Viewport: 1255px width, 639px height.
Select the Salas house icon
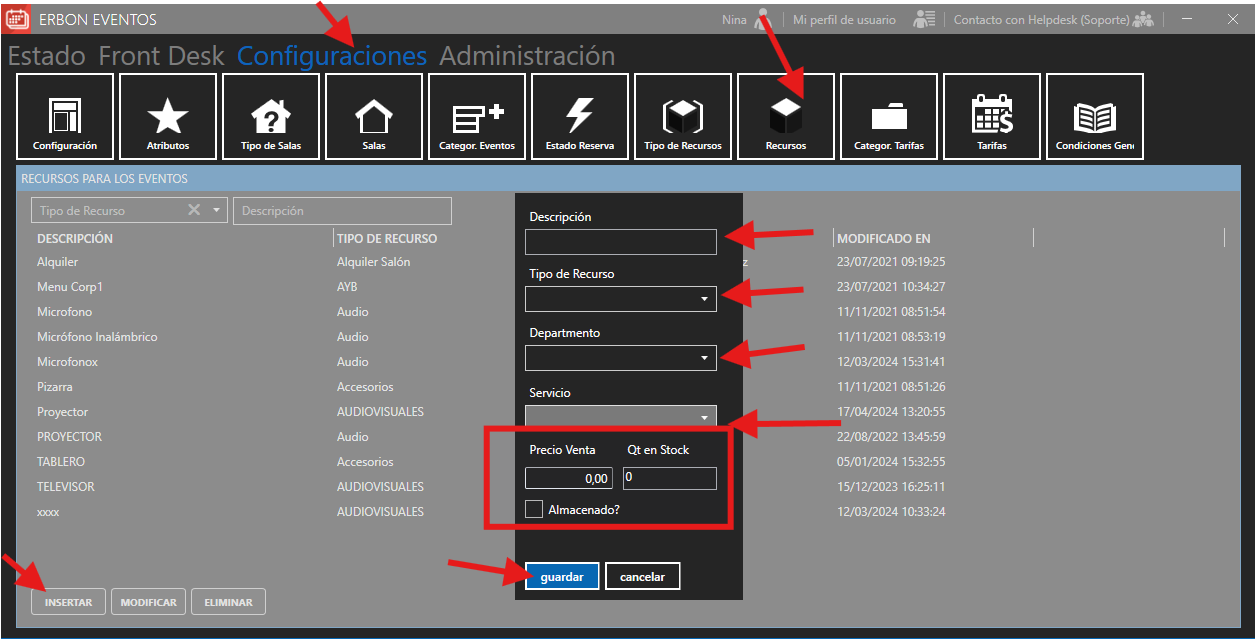pos(374,117)
